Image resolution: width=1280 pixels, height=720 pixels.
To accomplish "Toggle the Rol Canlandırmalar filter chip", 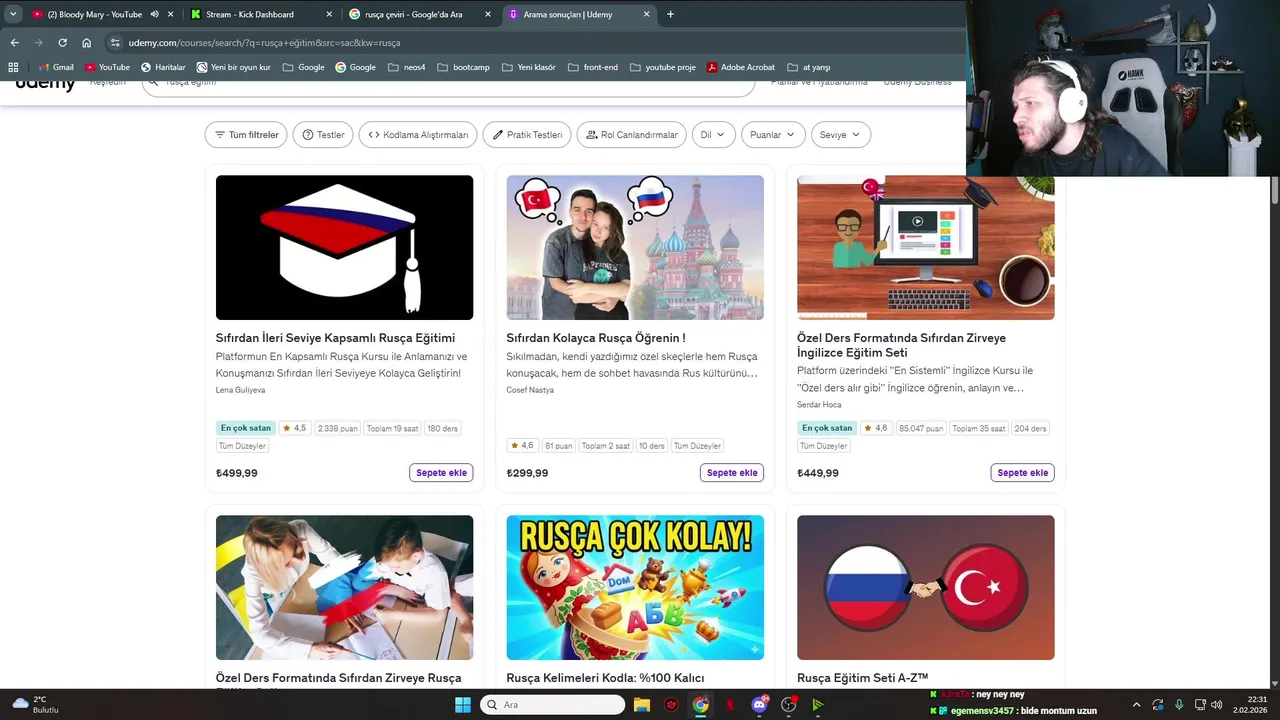I will (x=631, y=135).
